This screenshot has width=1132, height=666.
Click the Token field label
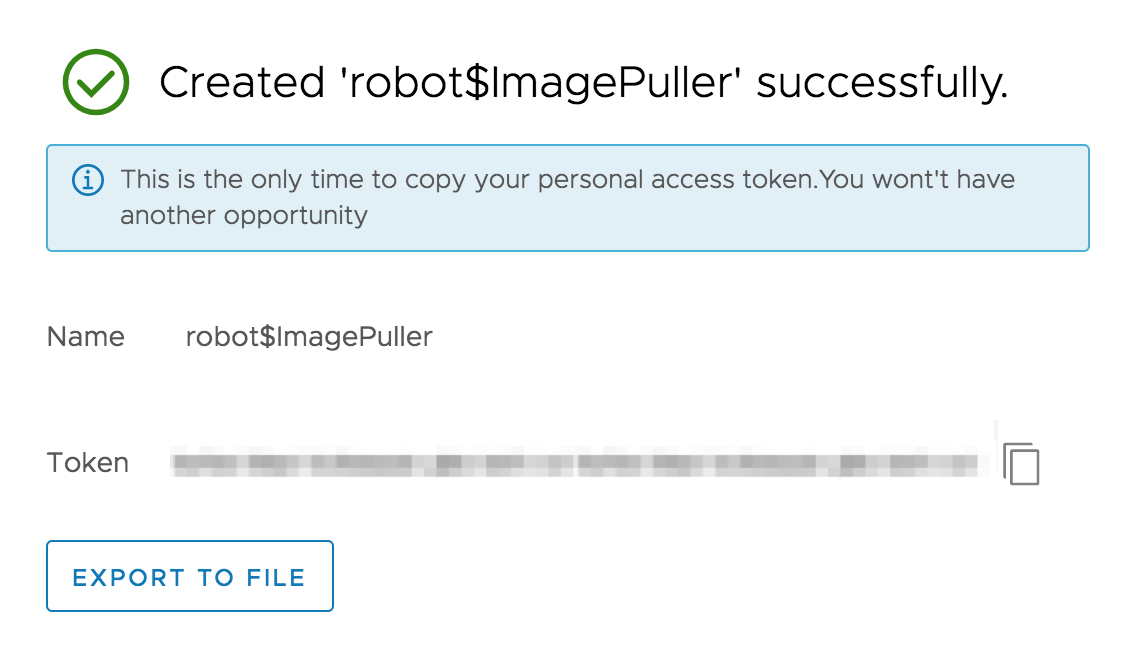88,463
